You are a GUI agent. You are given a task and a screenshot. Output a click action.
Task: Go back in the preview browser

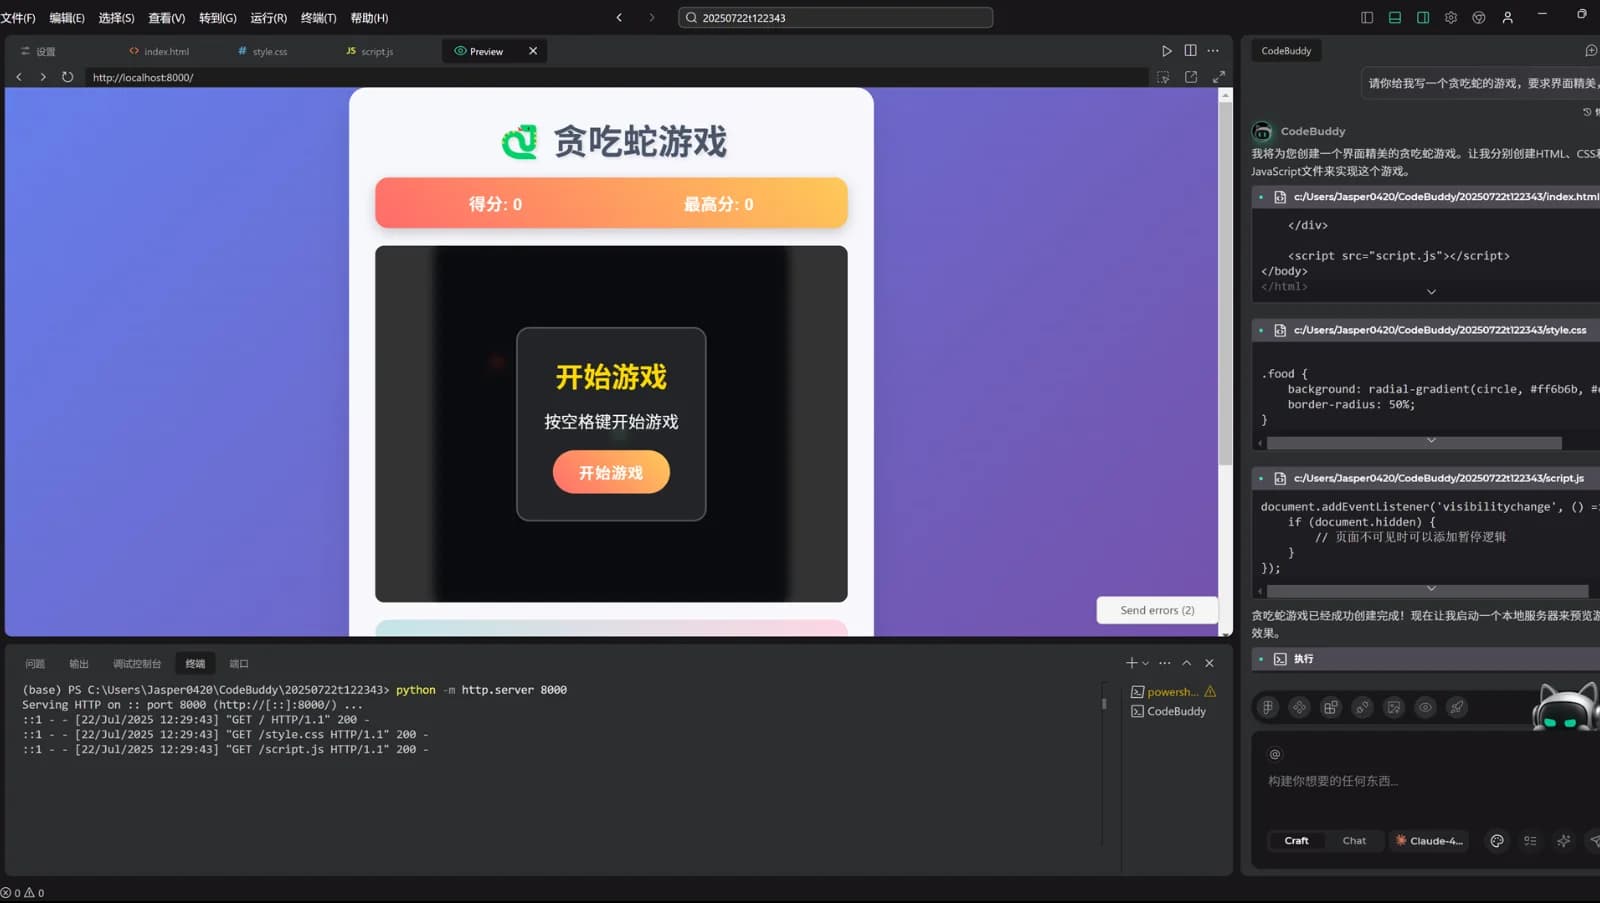tap(19, 77)
